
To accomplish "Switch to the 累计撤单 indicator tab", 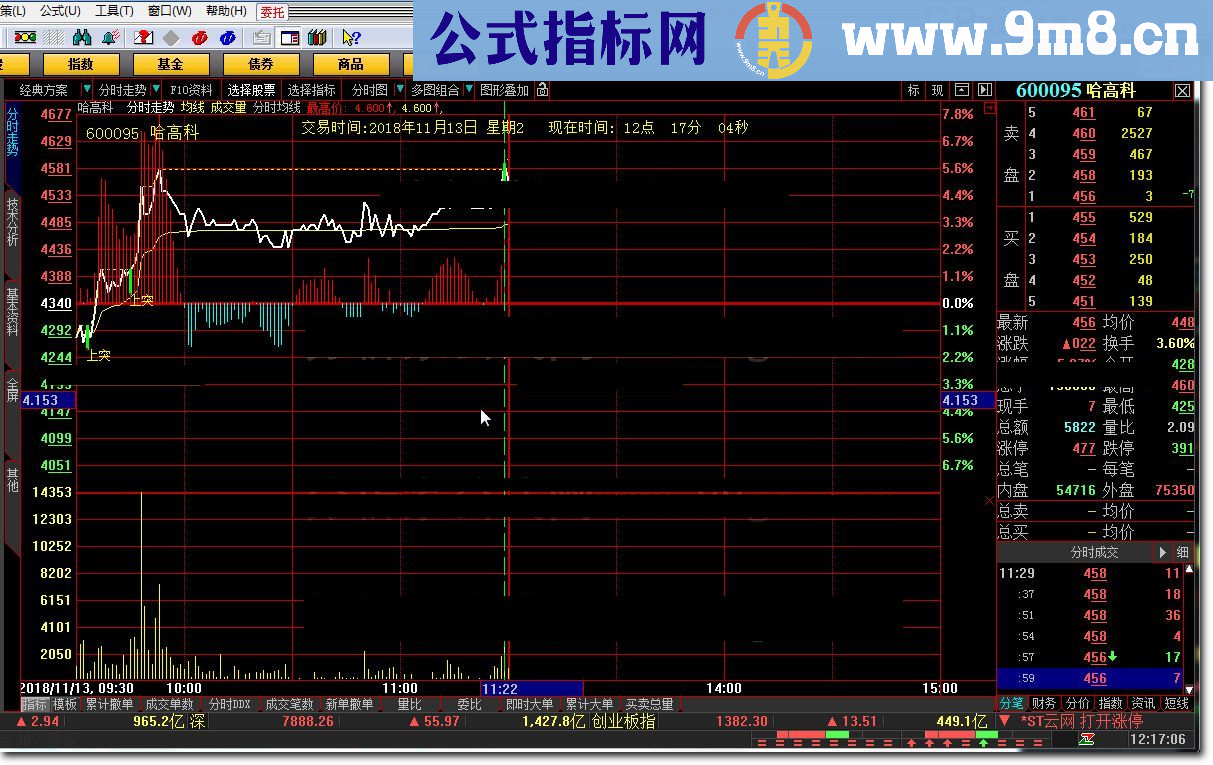I will (x=109, y=704).
